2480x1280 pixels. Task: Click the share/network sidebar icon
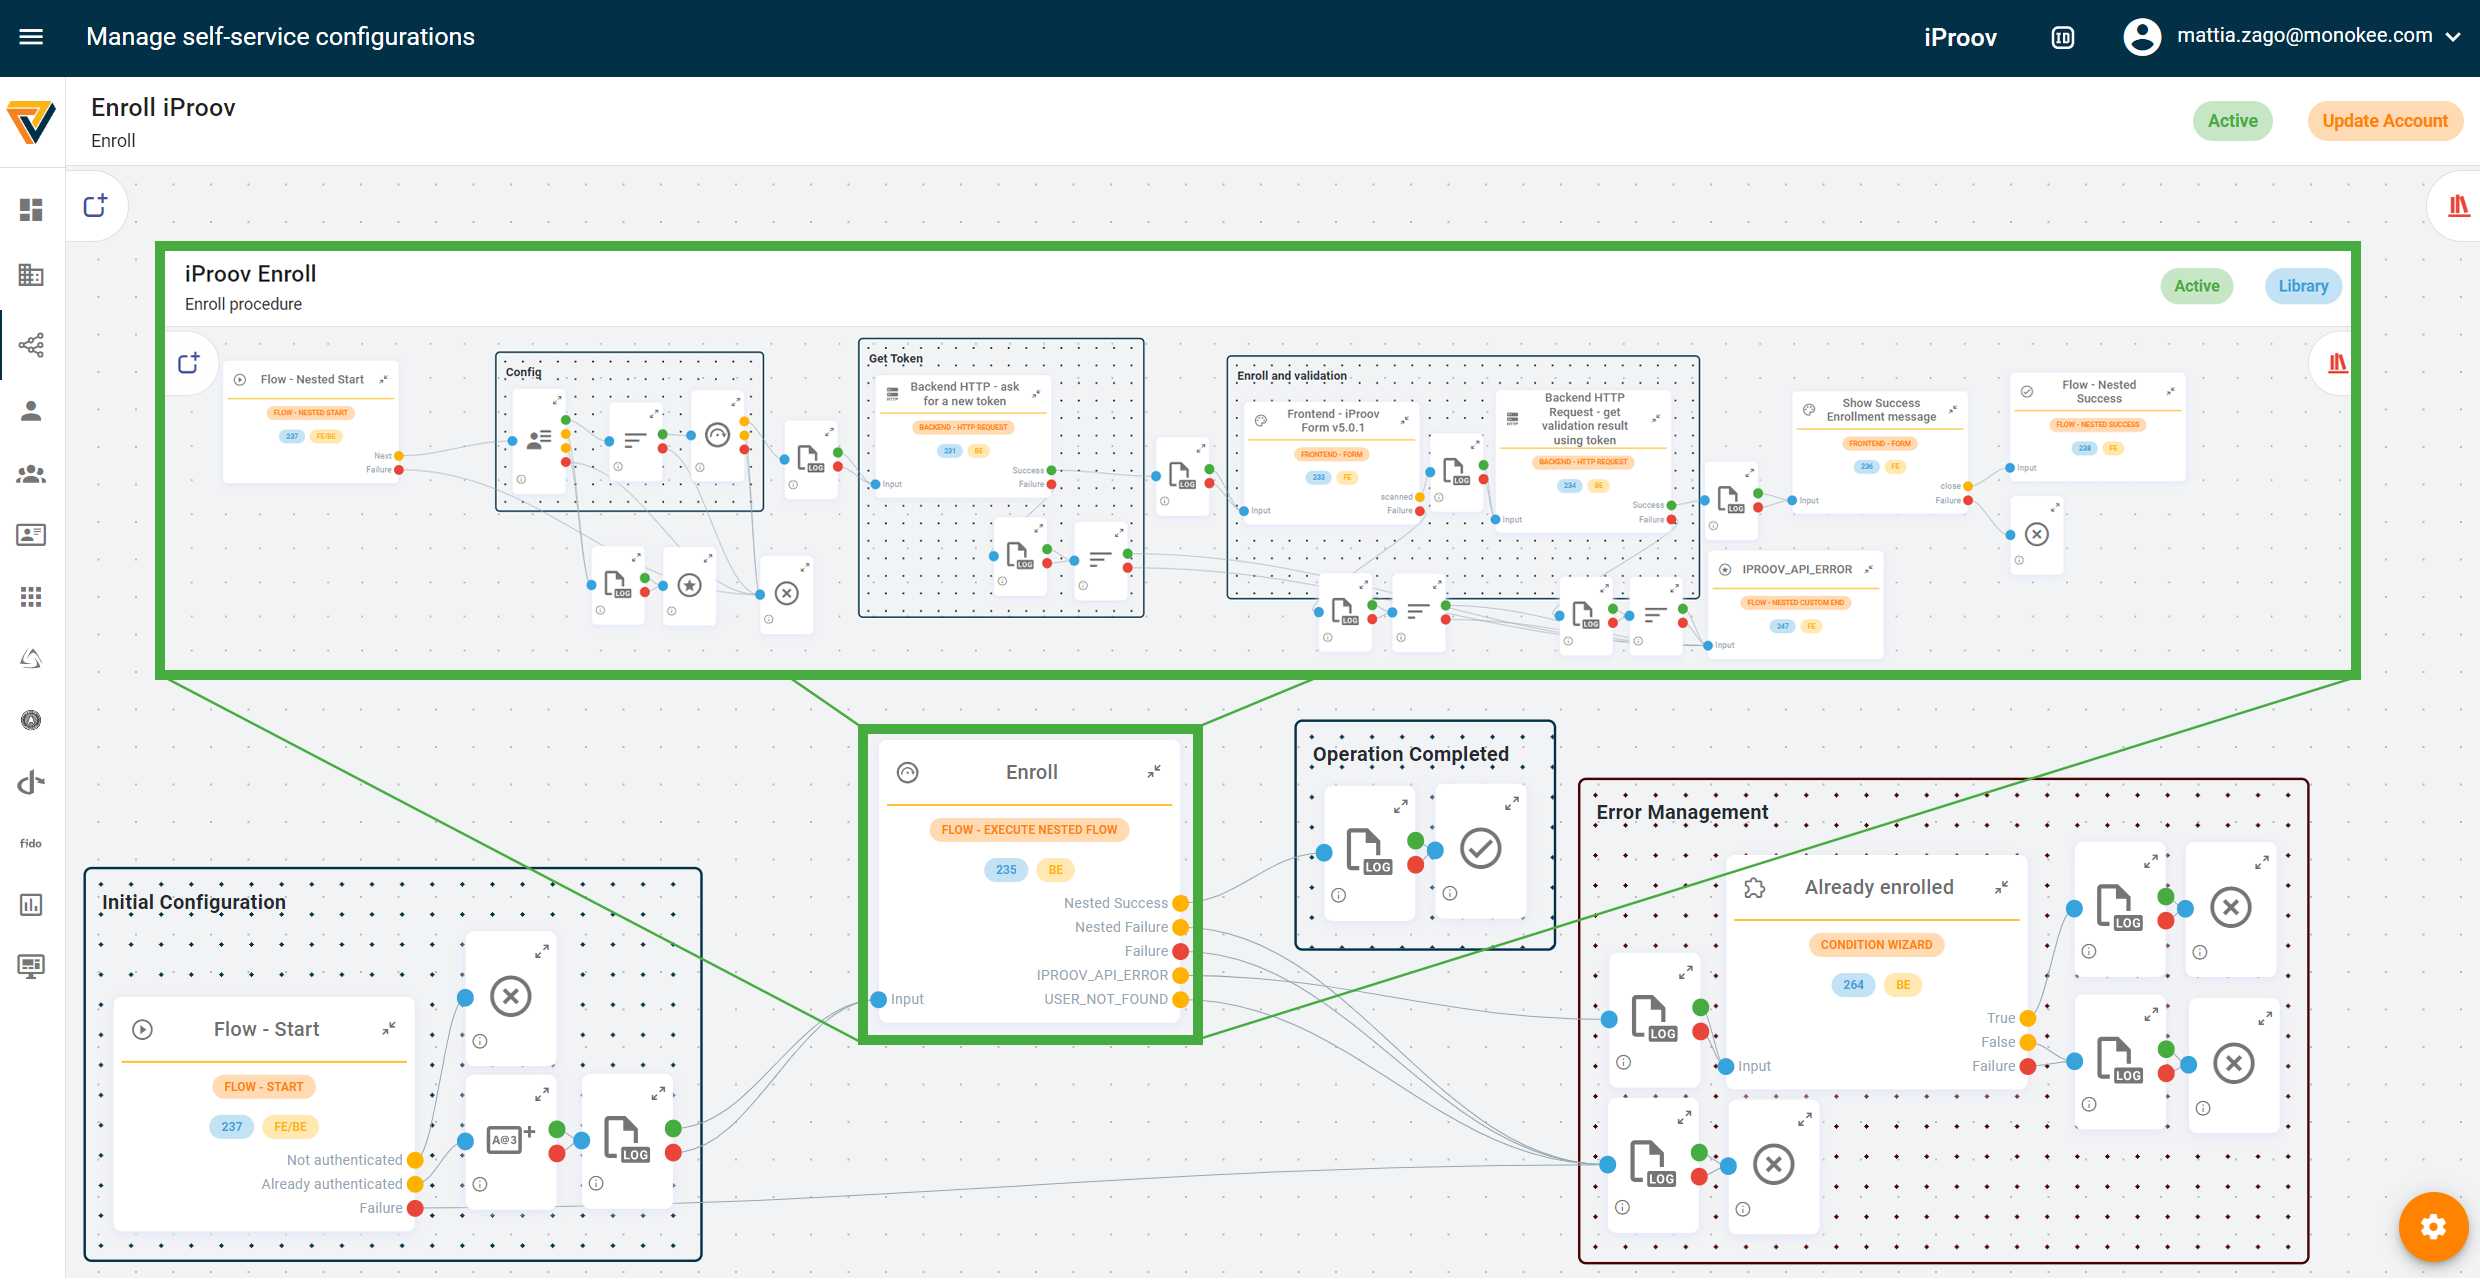tap(31, 344)
